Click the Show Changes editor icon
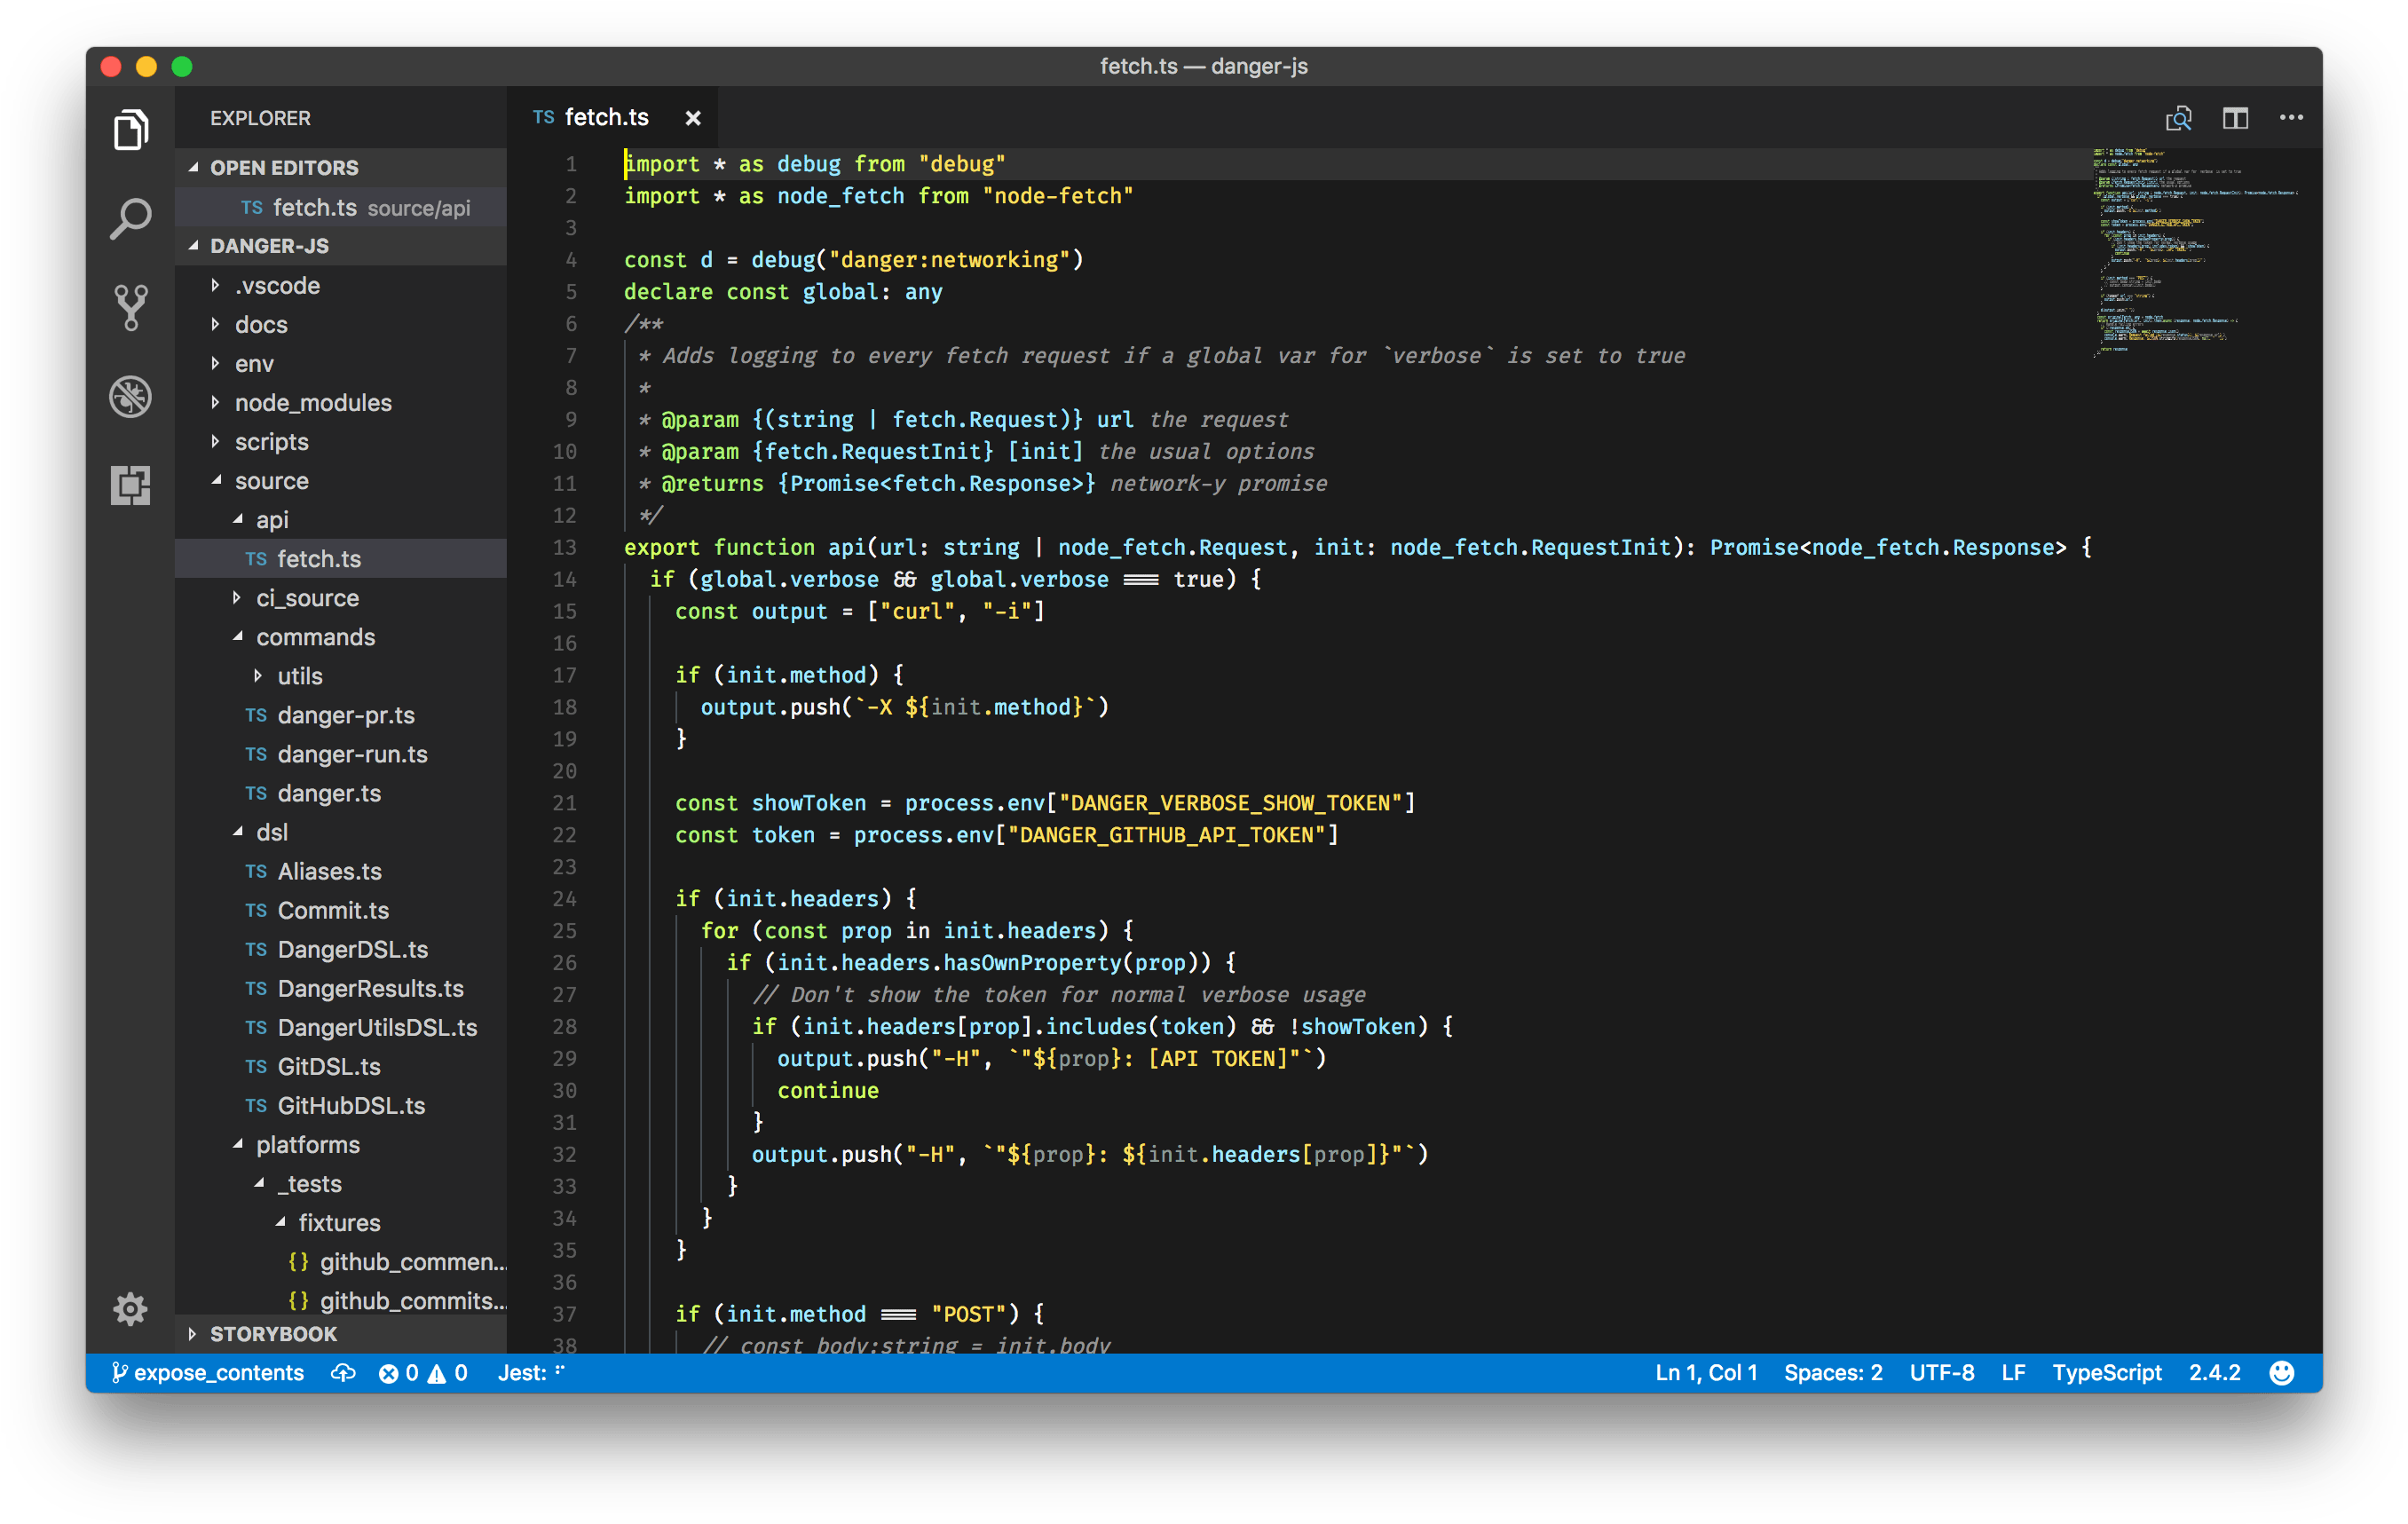 [2178, 118]
